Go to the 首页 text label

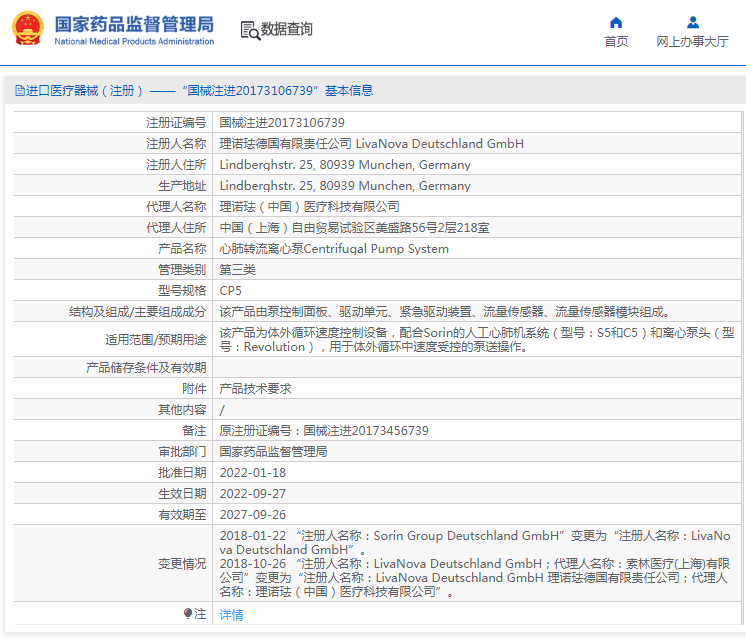point(616,42)
